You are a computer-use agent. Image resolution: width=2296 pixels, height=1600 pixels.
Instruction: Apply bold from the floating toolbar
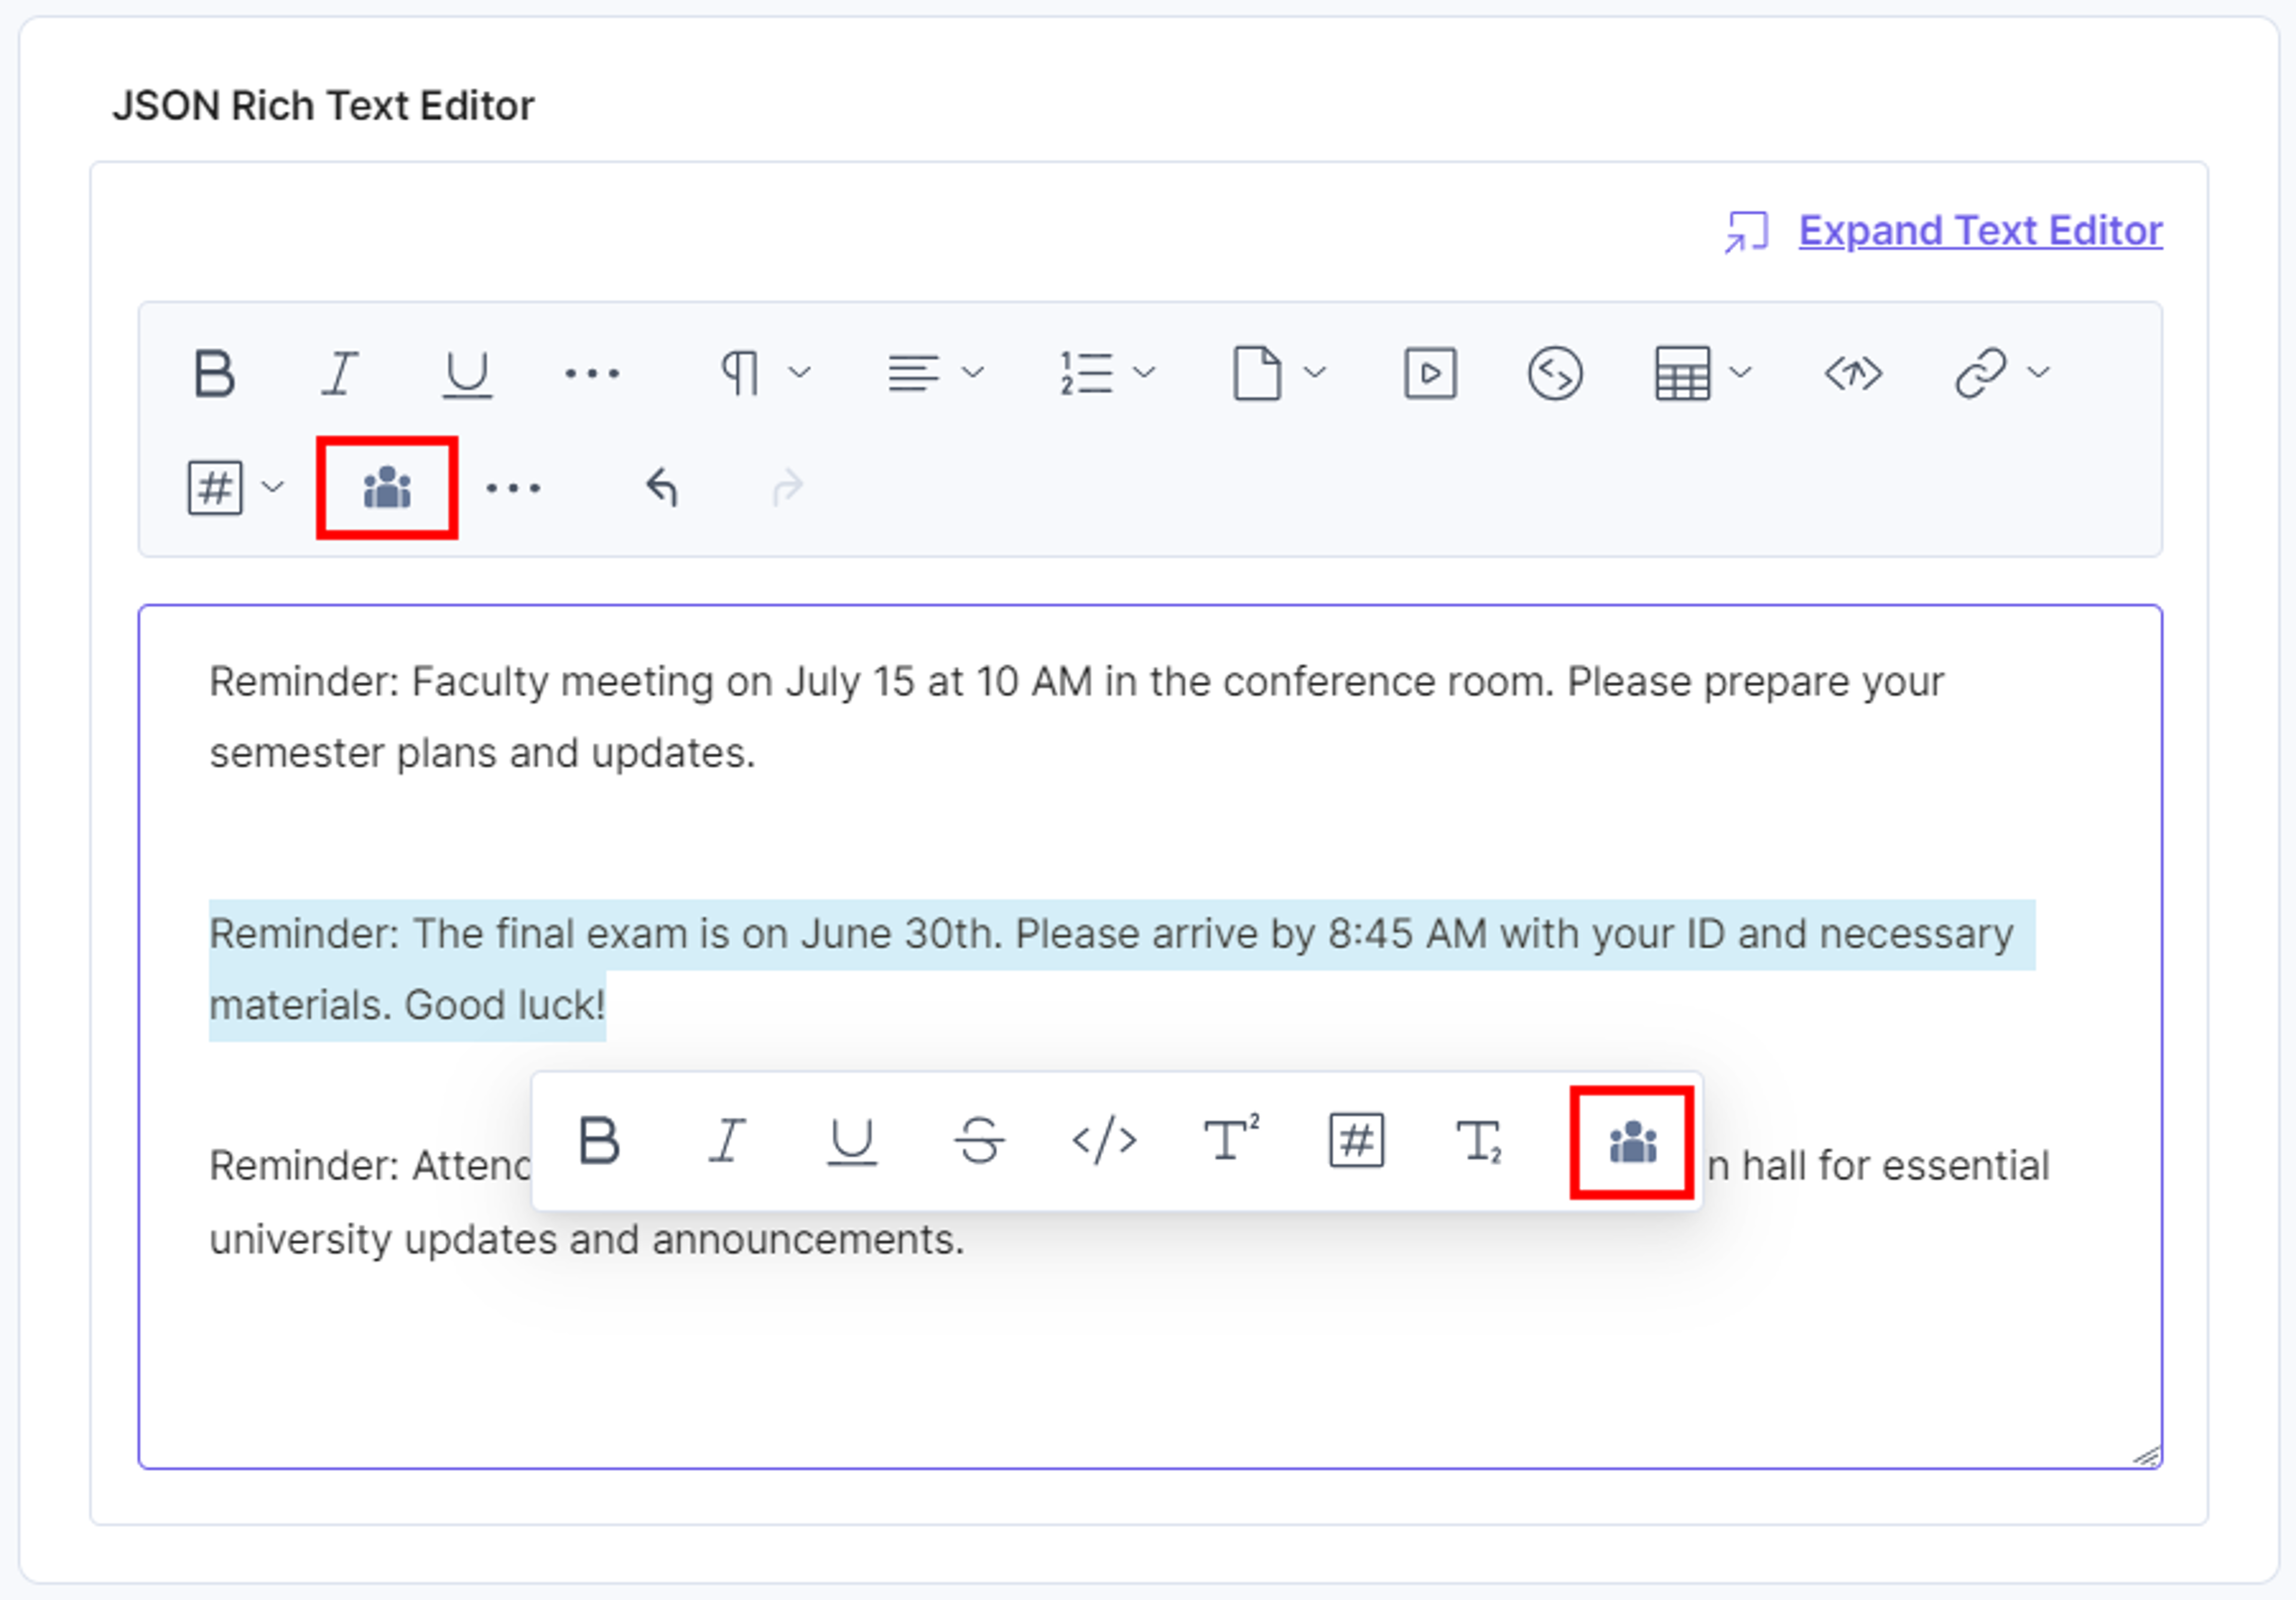coord(599,1141)
